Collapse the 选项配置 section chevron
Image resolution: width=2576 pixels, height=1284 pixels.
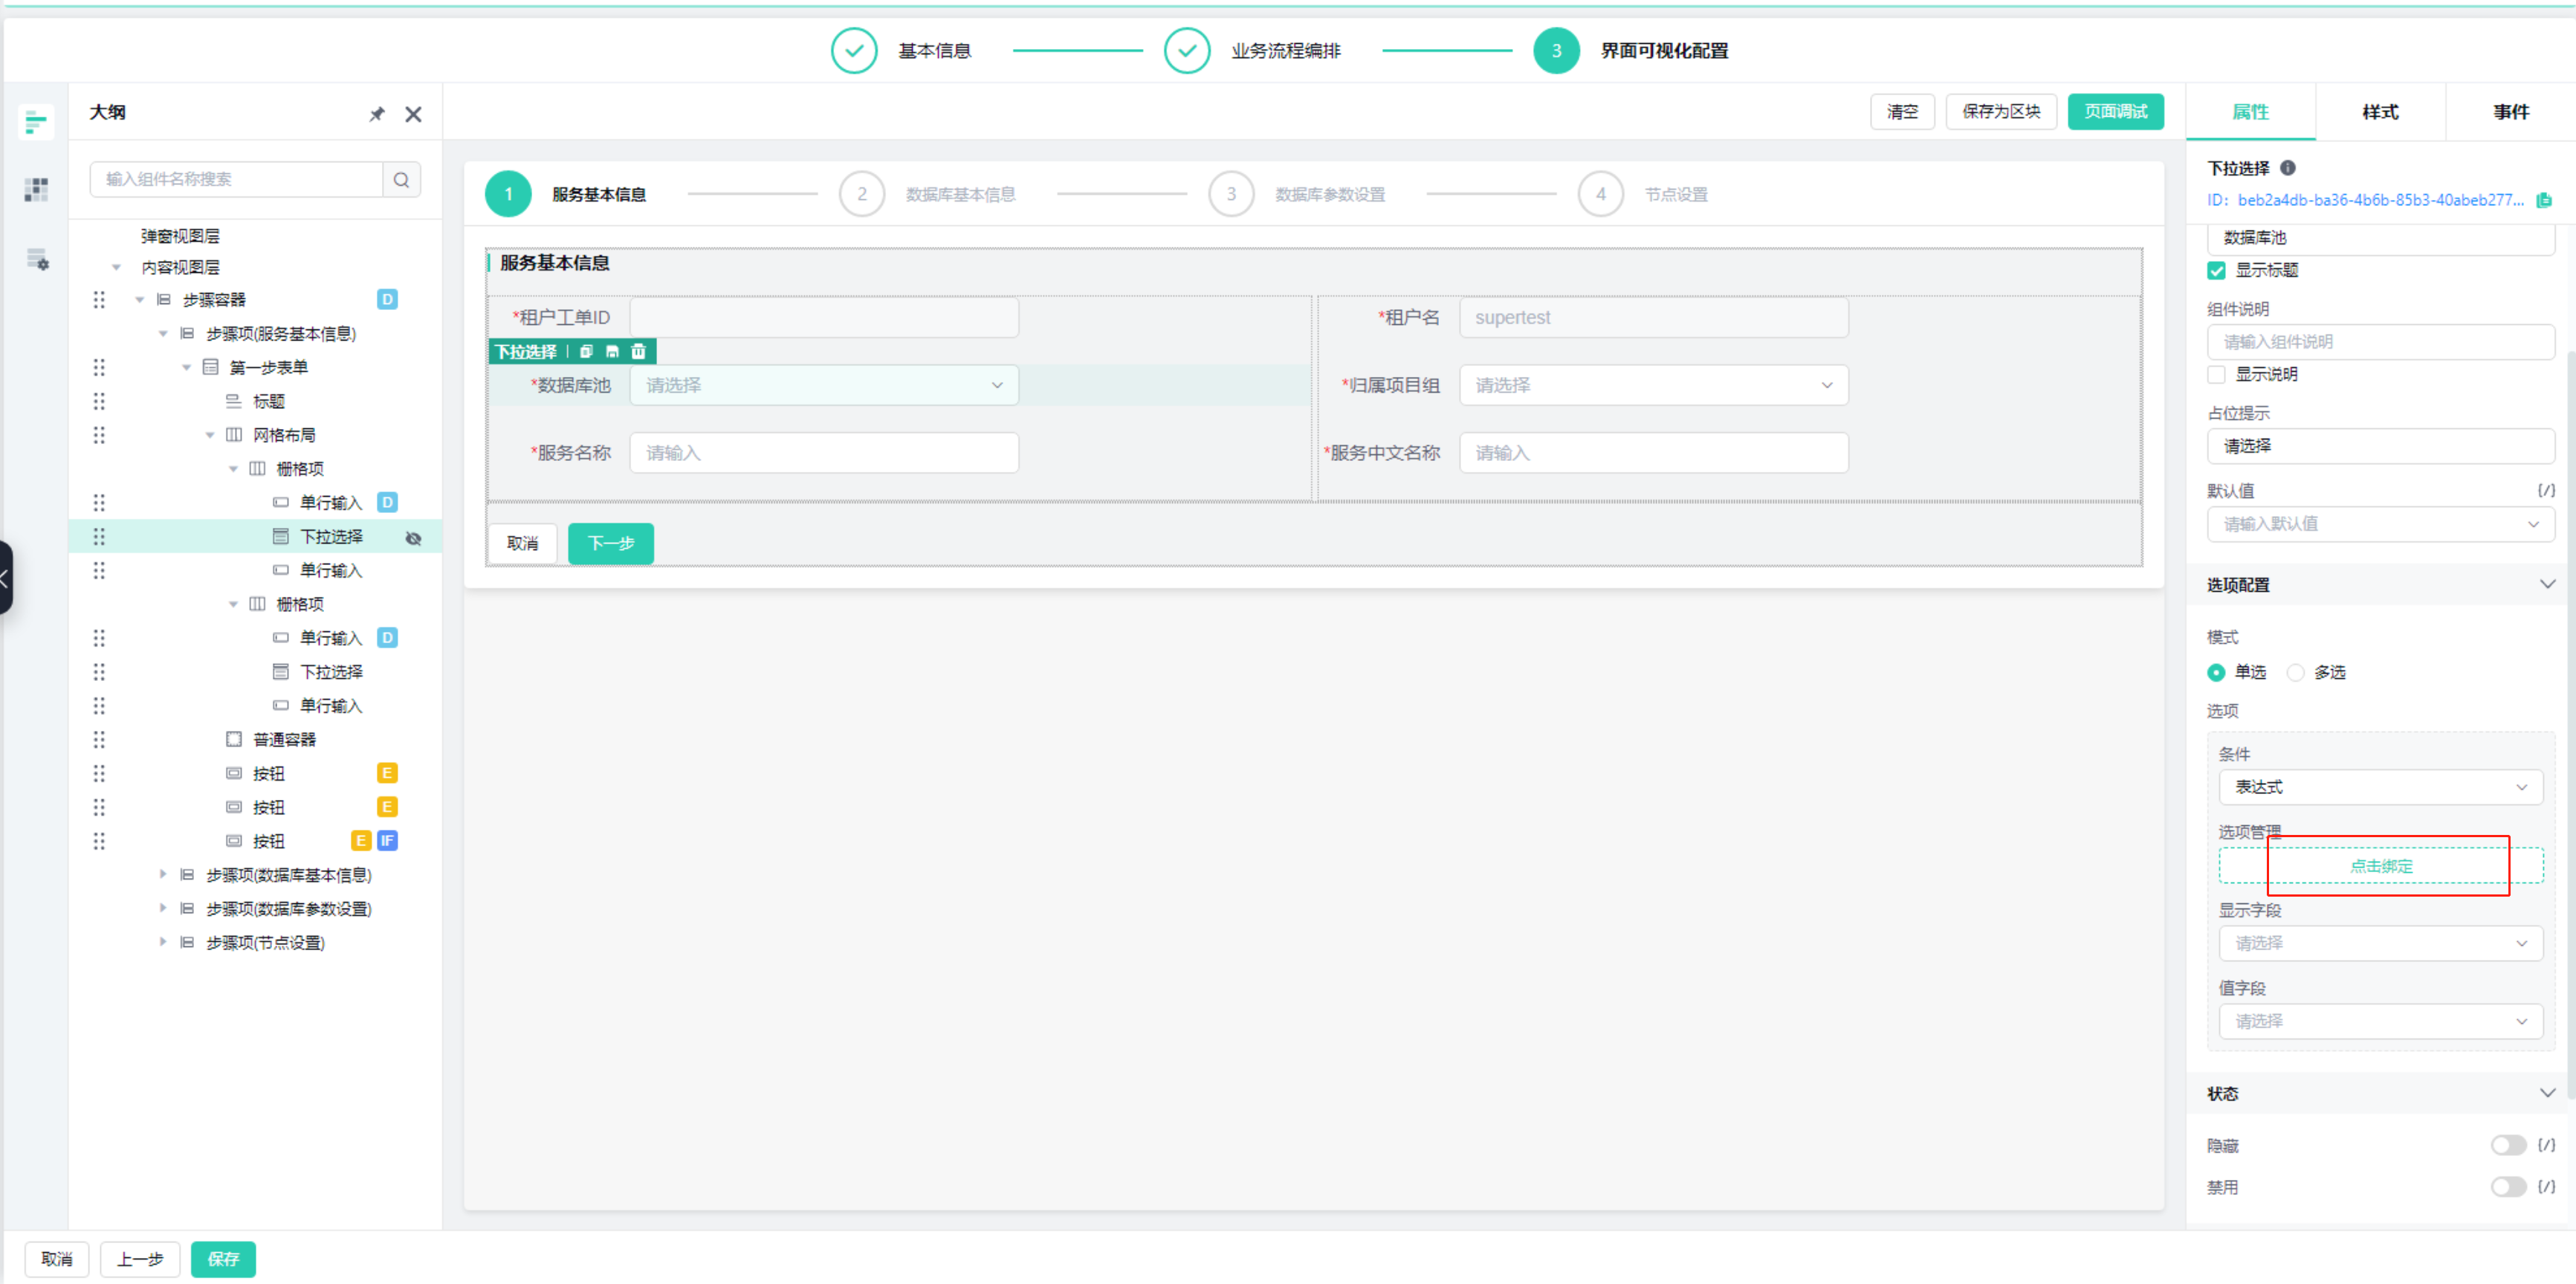(2547, 584)
